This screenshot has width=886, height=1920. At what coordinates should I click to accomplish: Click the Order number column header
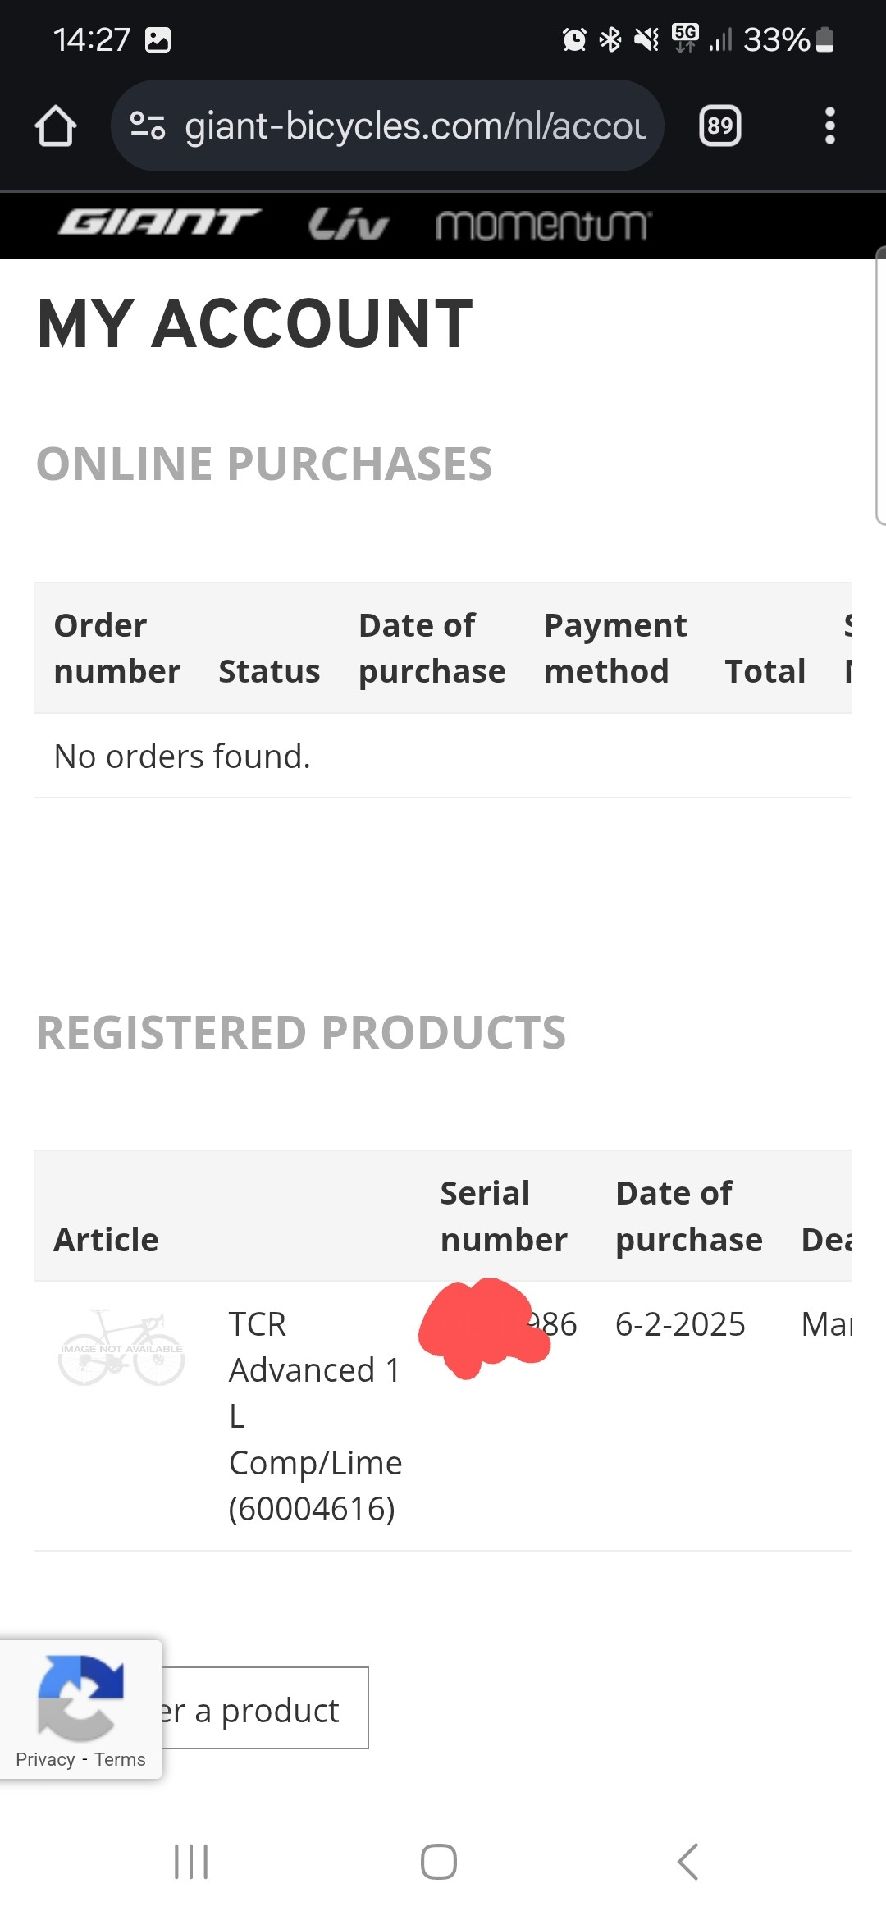[x=117, y=648]
